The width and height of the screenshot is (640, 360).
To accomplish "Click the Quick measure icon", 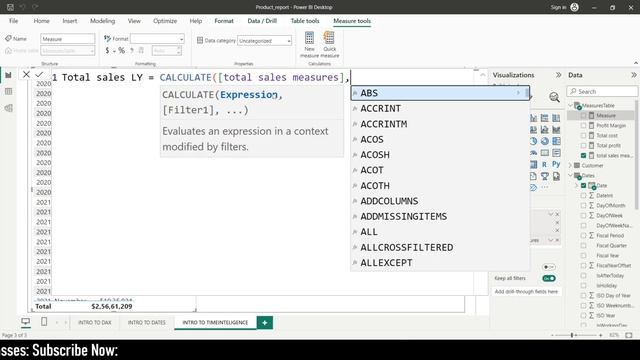I will point(329,38).
